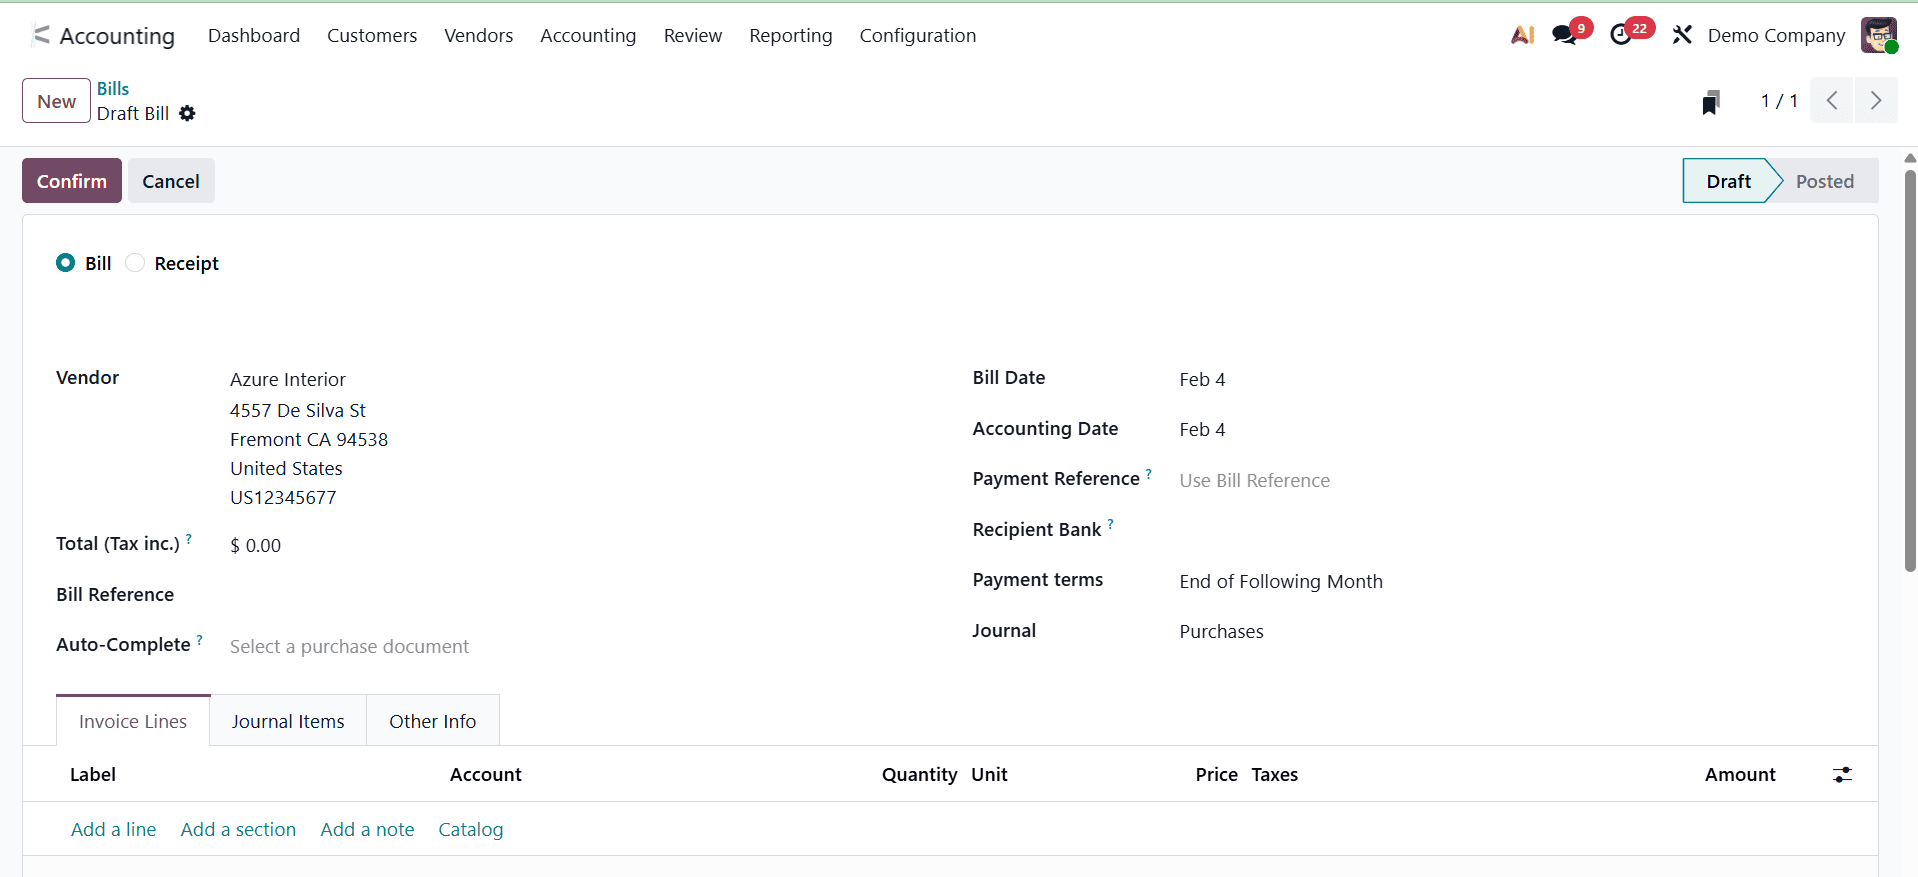Switch to the Invoice Lines tab

pos(133,721)
